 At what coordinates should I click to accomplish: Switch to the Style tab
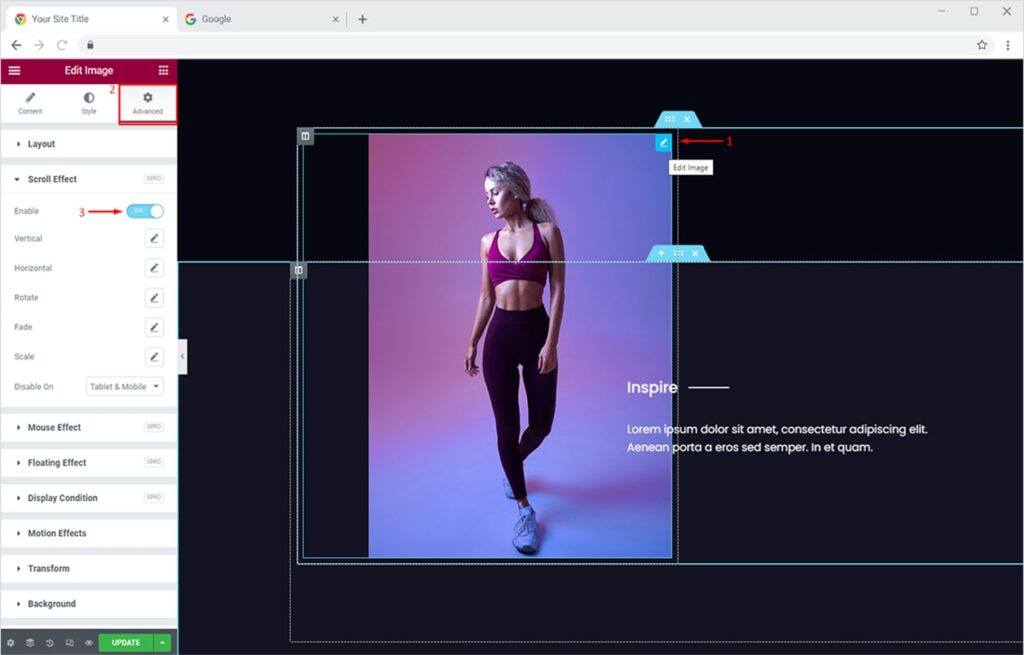tap(89, 103)
